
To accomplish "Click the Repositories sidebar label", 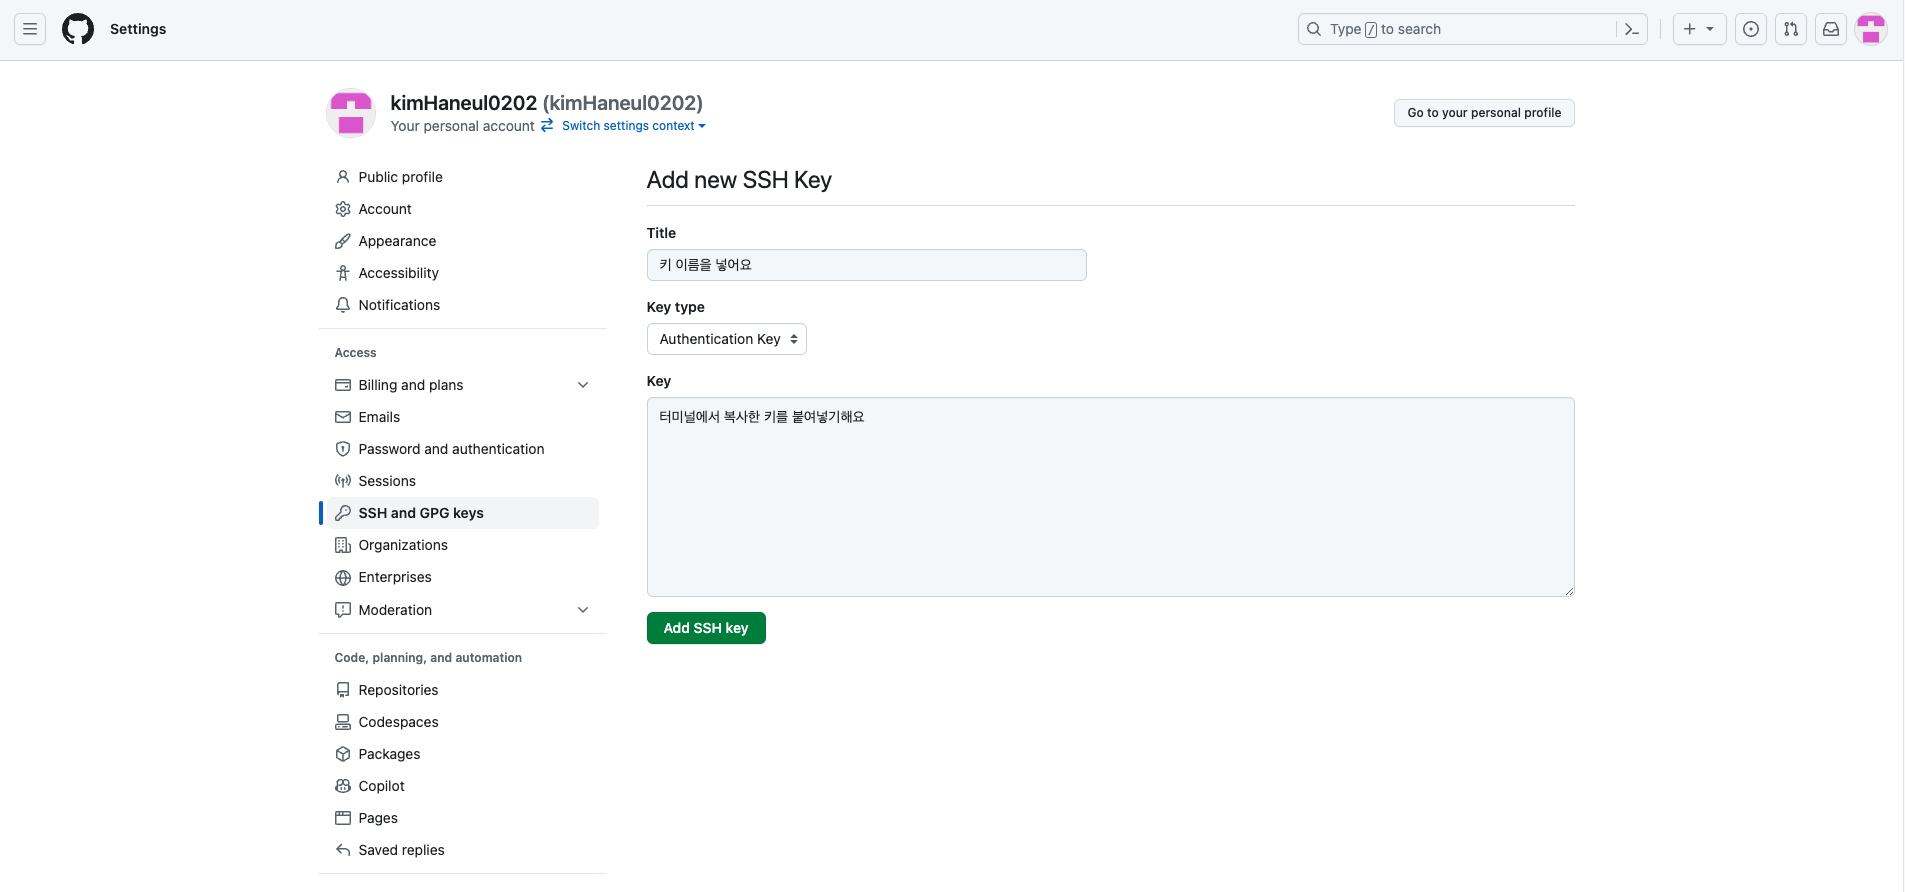I will pos(398,690).
